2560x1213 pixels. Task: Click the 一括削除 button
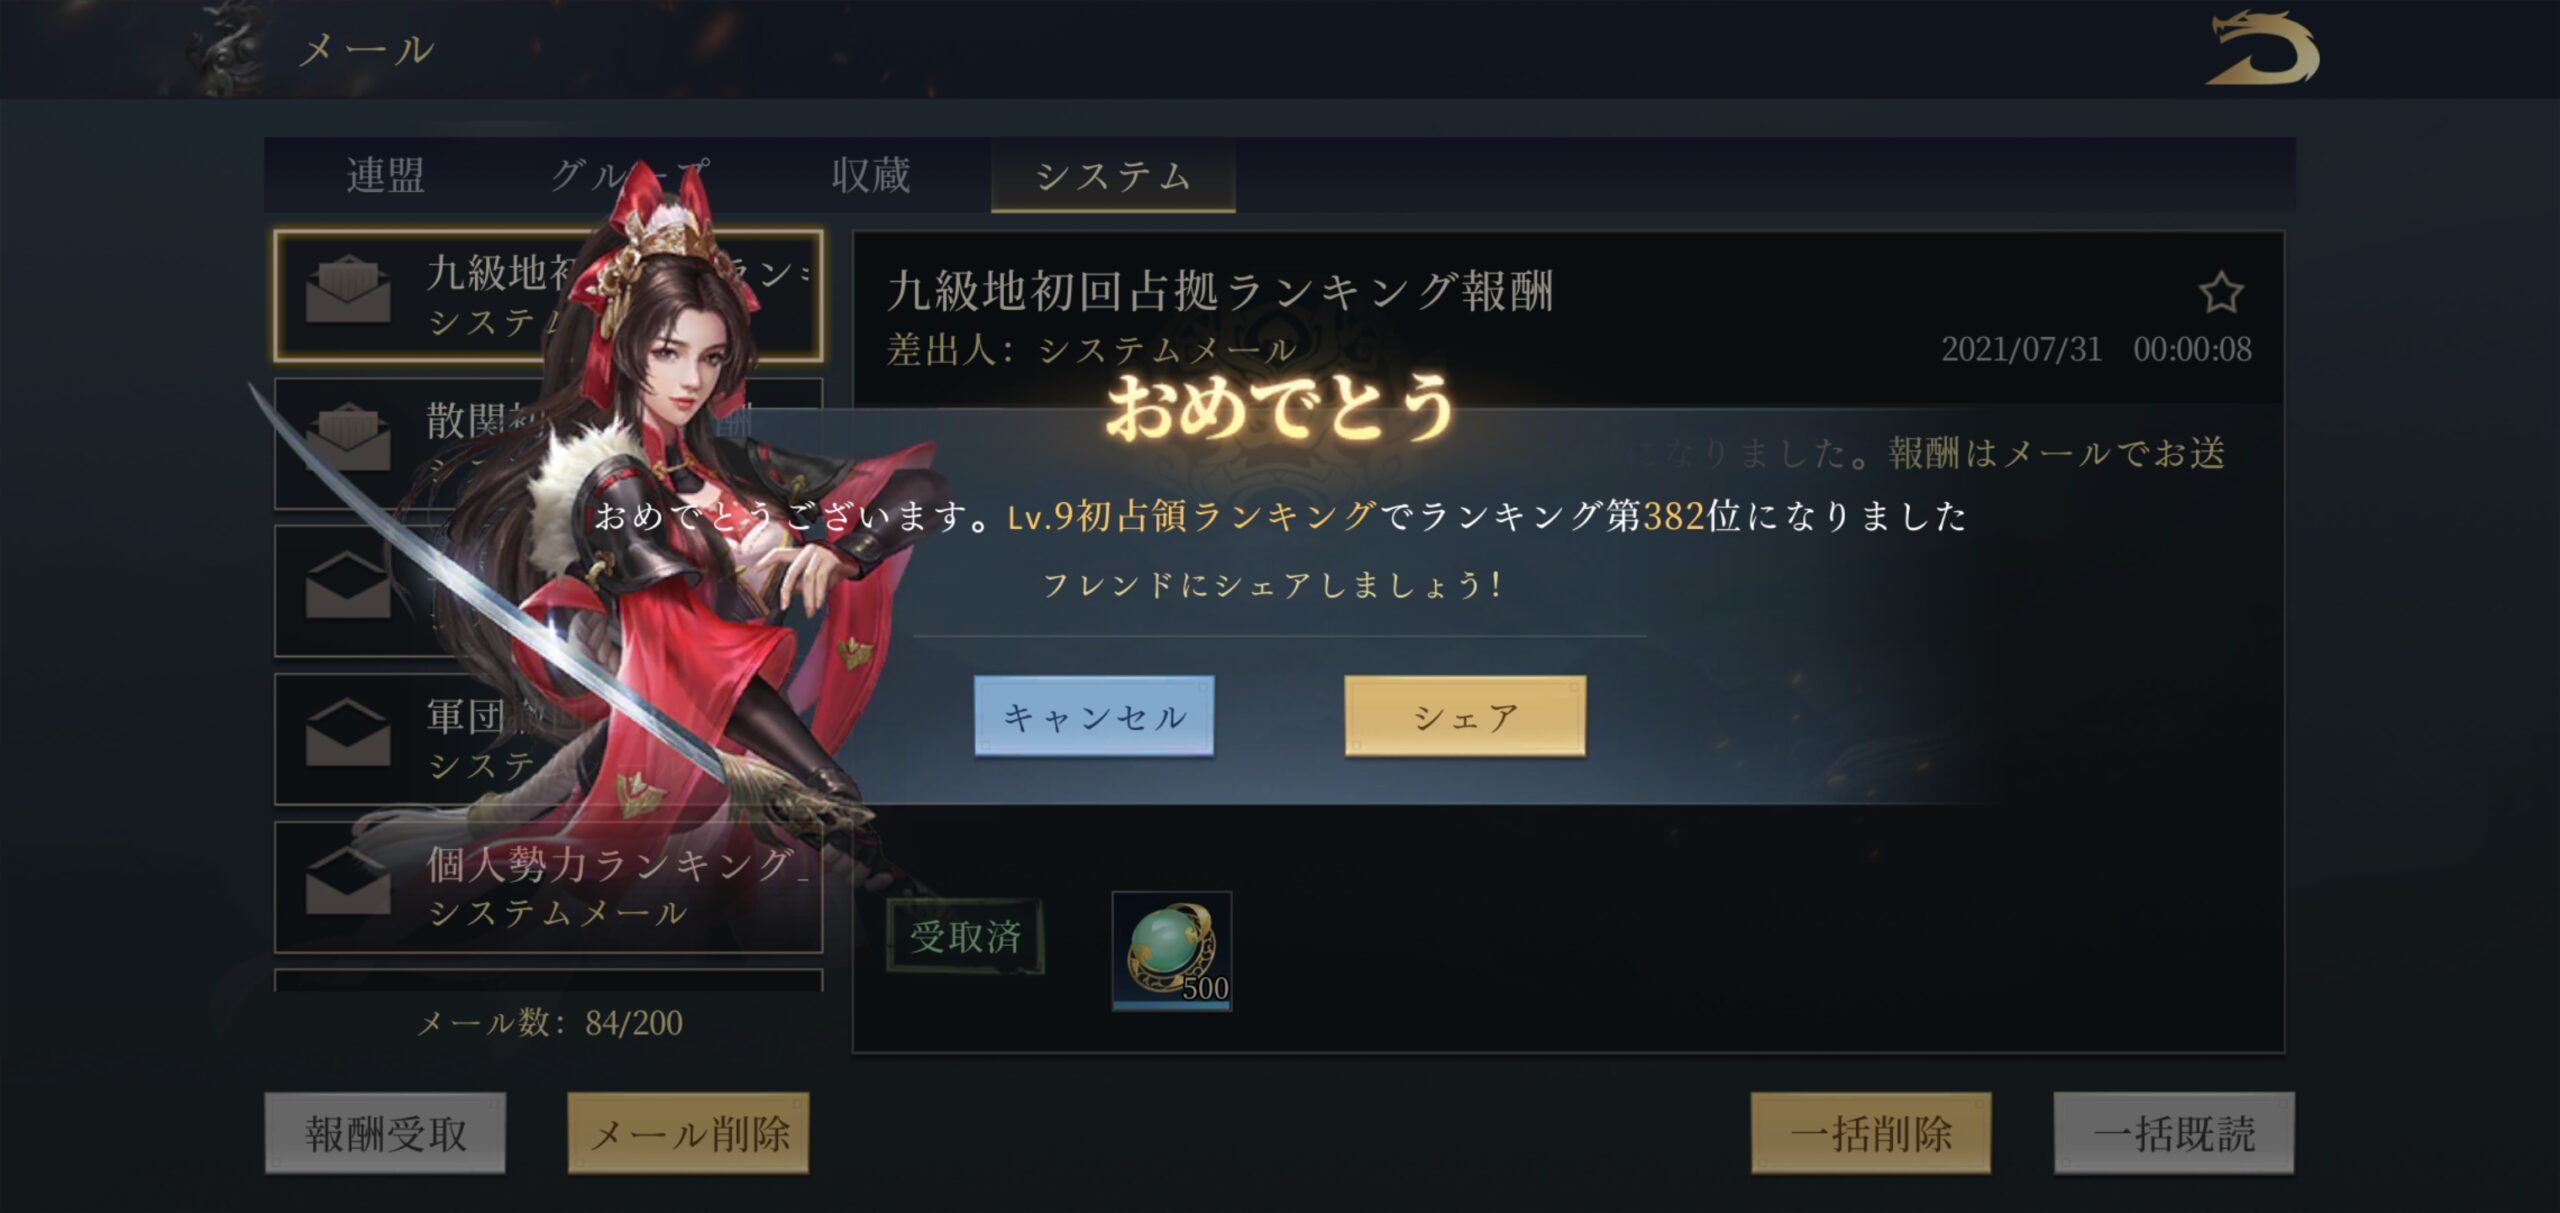pyautogui.click(x=1871, y=1133)
